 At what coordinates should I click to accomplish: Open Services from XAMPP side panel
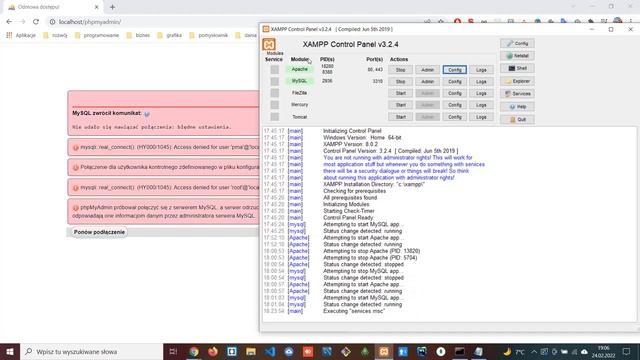[x=517, y=94]
